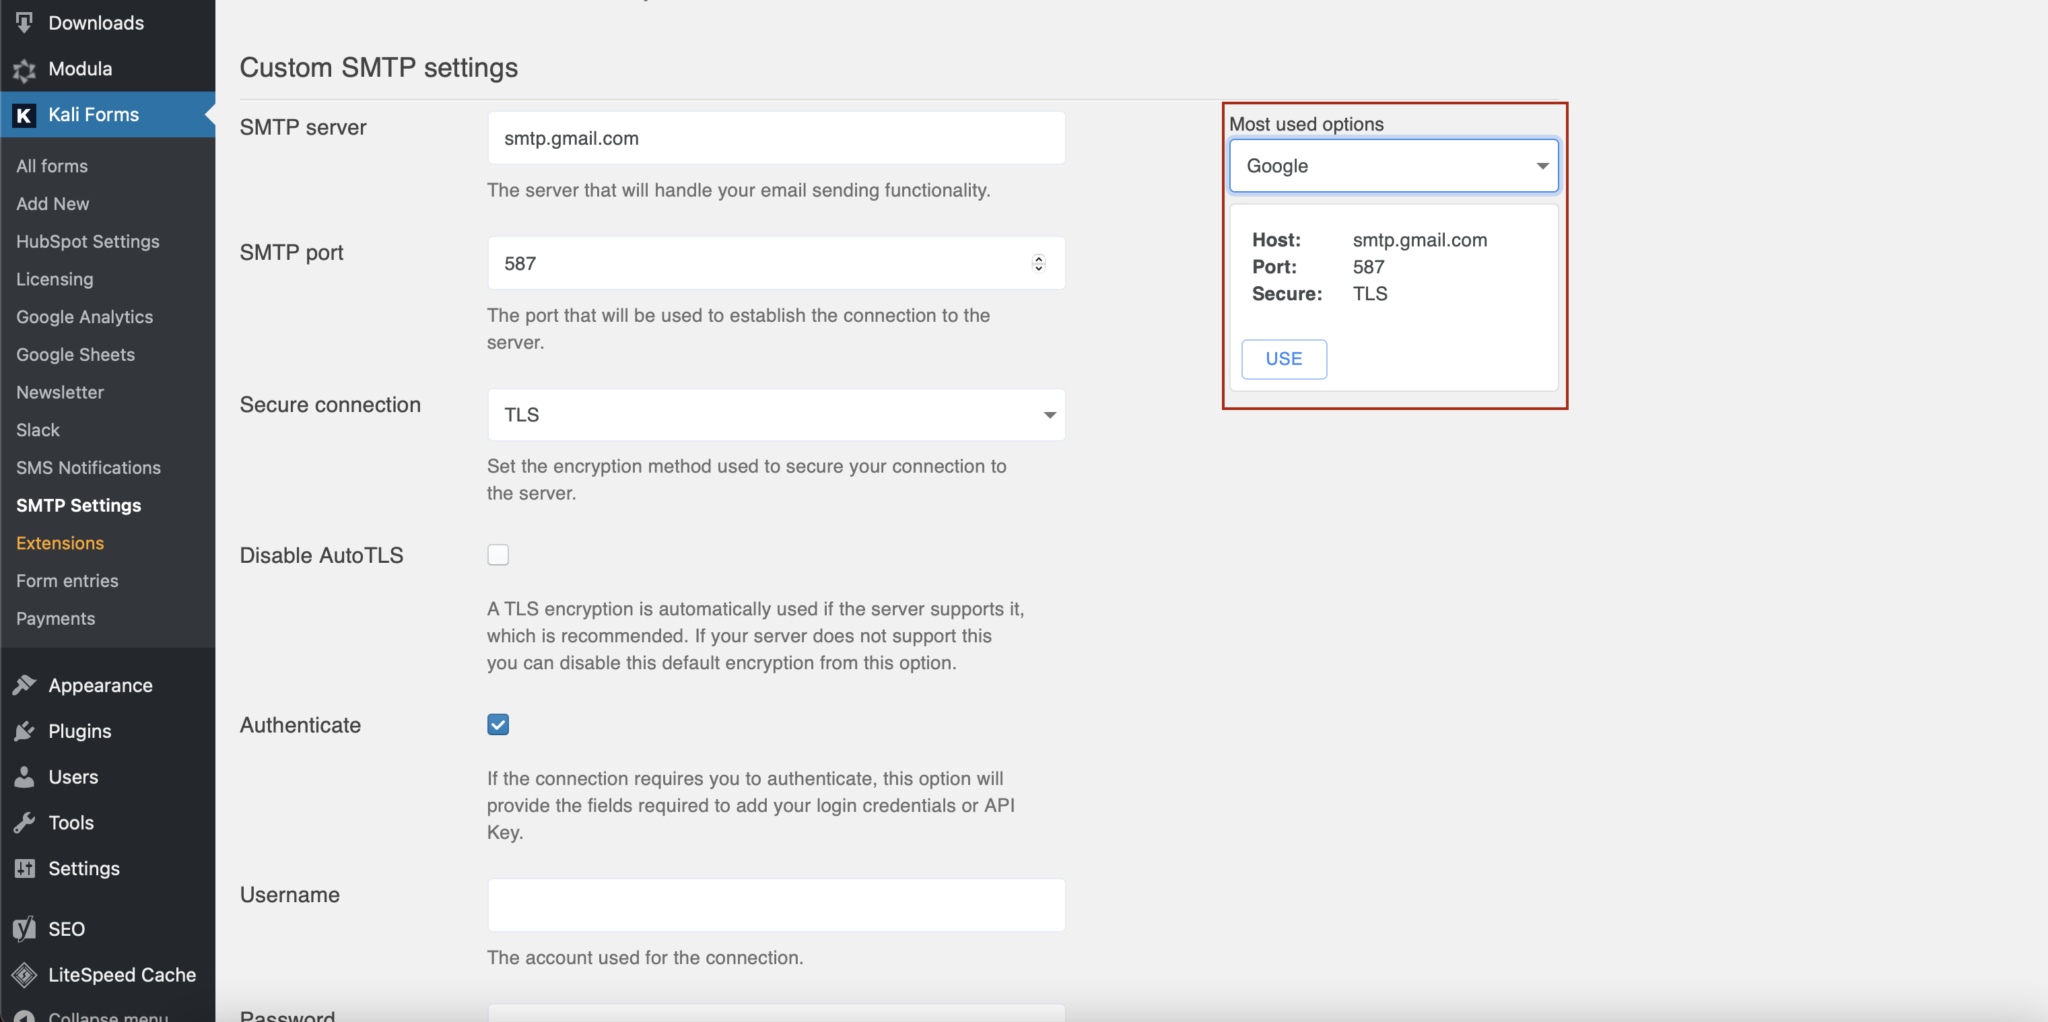Click the Plugins plug icon

tap(25, 730)
